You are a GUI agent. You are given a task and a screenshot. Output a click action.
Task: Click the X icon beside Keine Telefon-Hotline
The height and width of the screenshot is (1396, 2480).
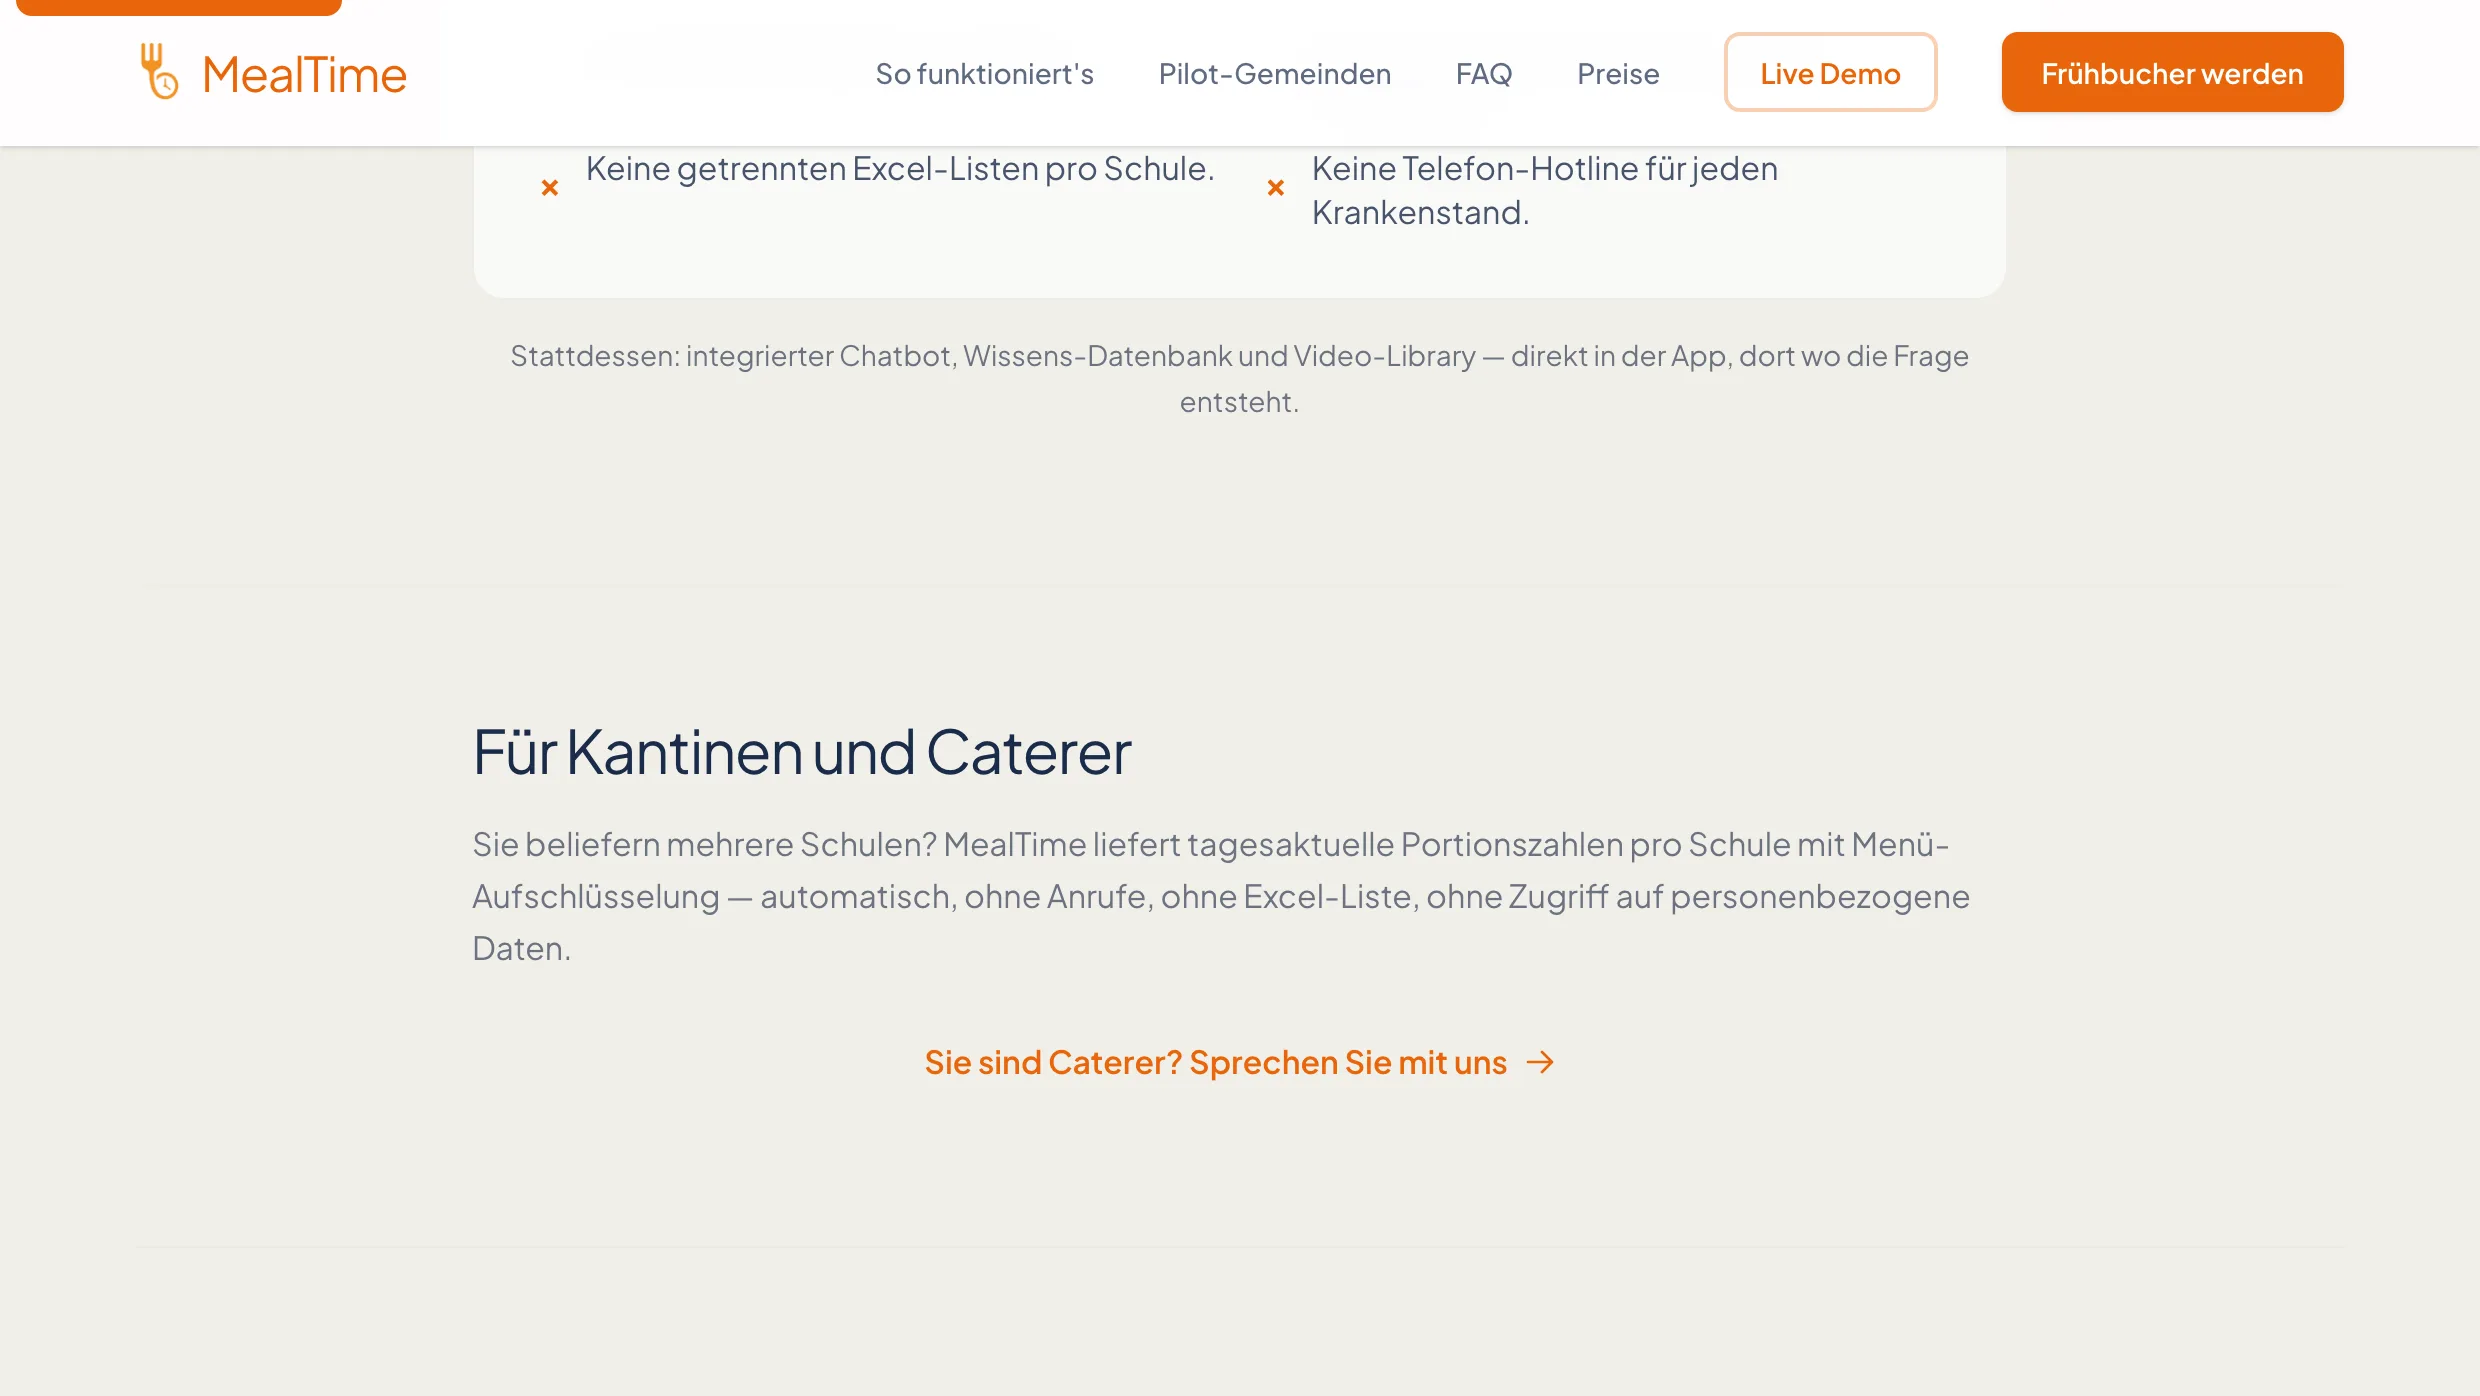[x=1275, y=187]
